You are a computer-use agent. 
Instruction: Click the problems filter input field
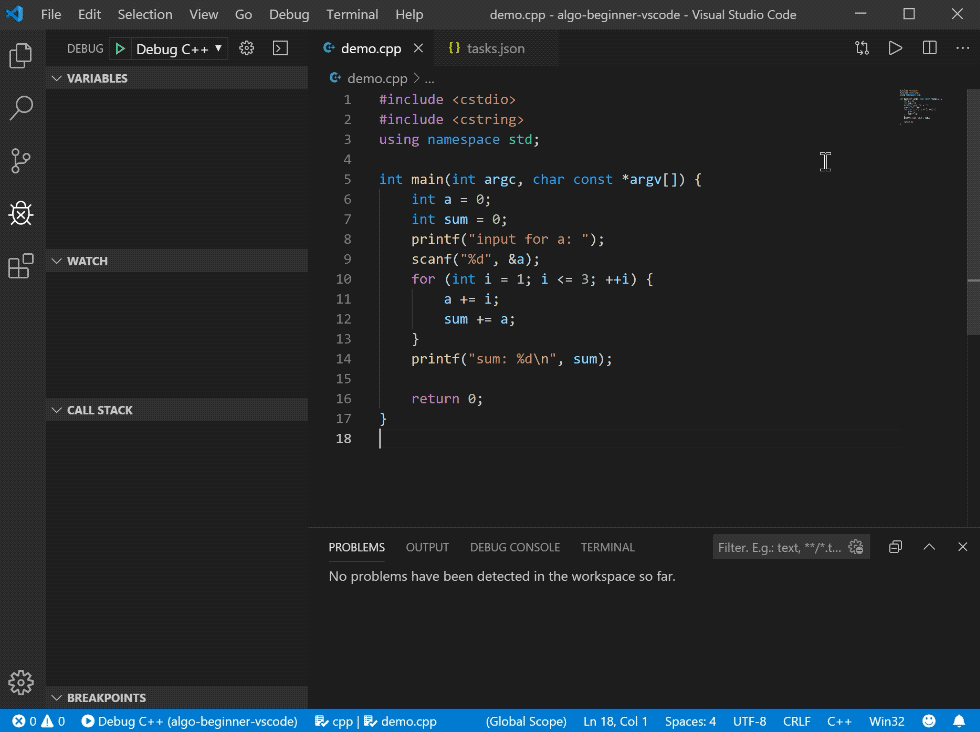pos(780,547)
